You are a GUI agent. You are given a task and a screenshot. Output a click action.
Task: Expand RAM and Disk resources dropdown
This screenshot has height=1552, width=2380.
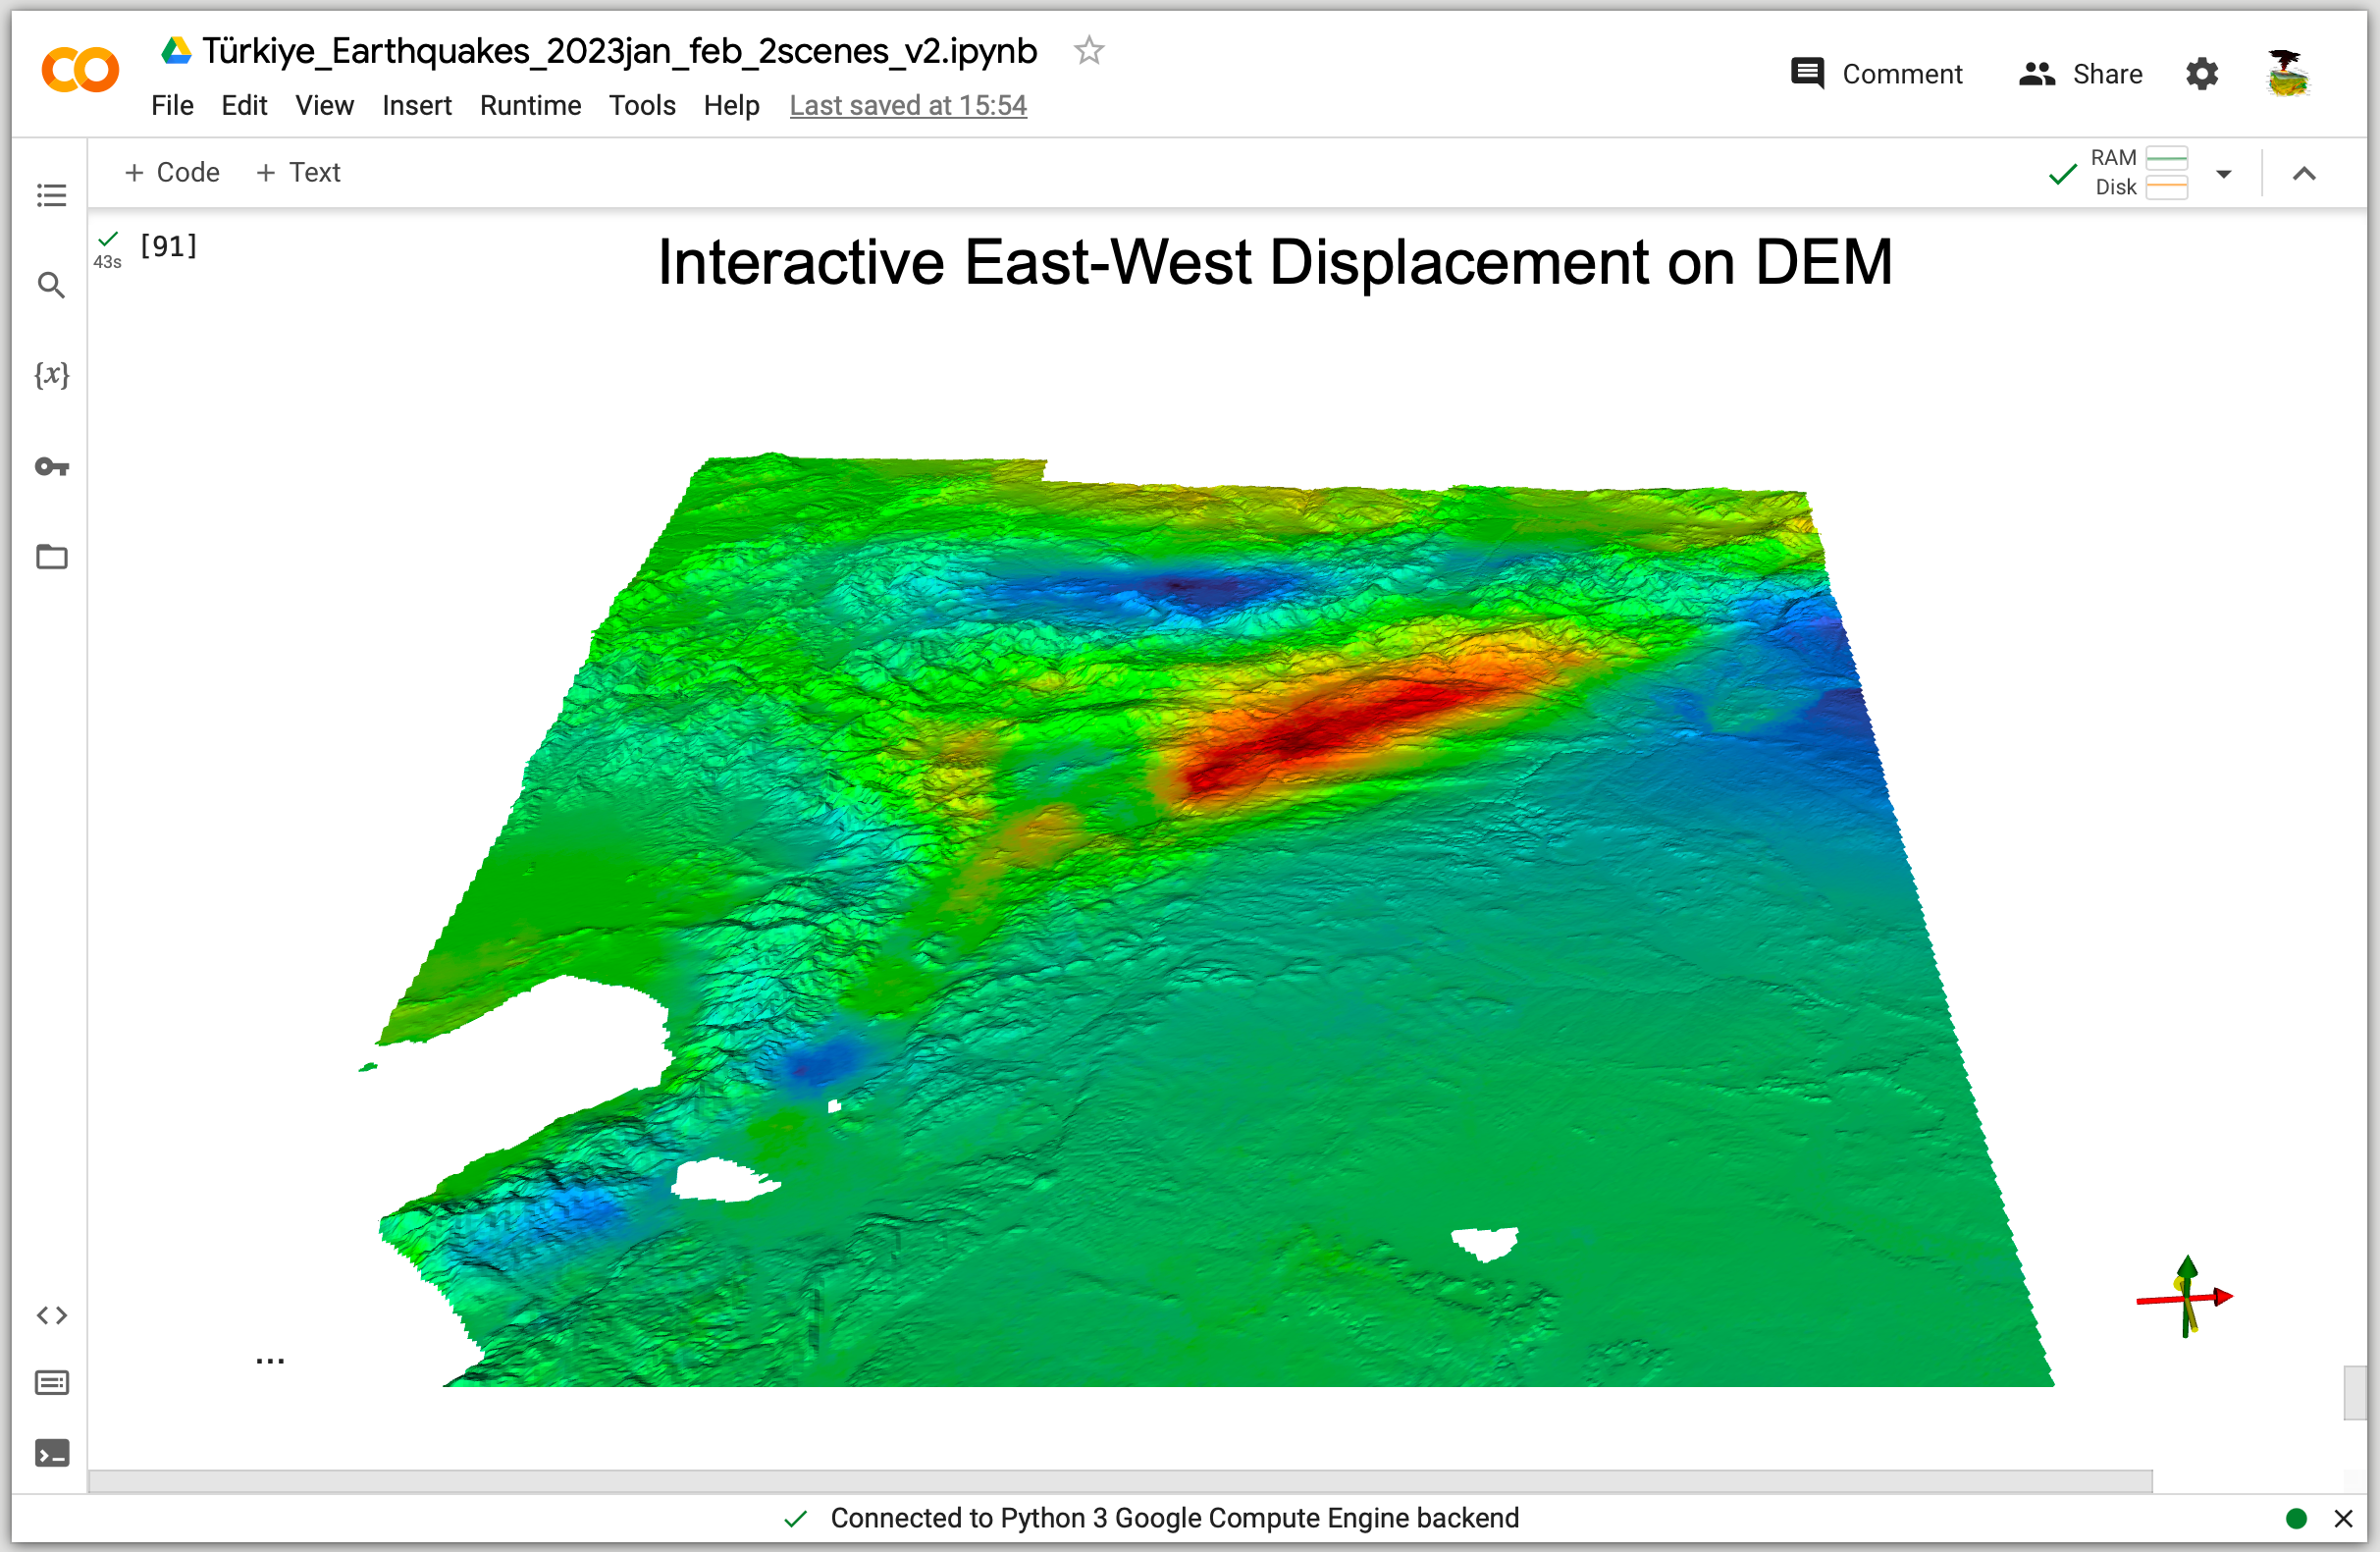(x=2223, y=174)
